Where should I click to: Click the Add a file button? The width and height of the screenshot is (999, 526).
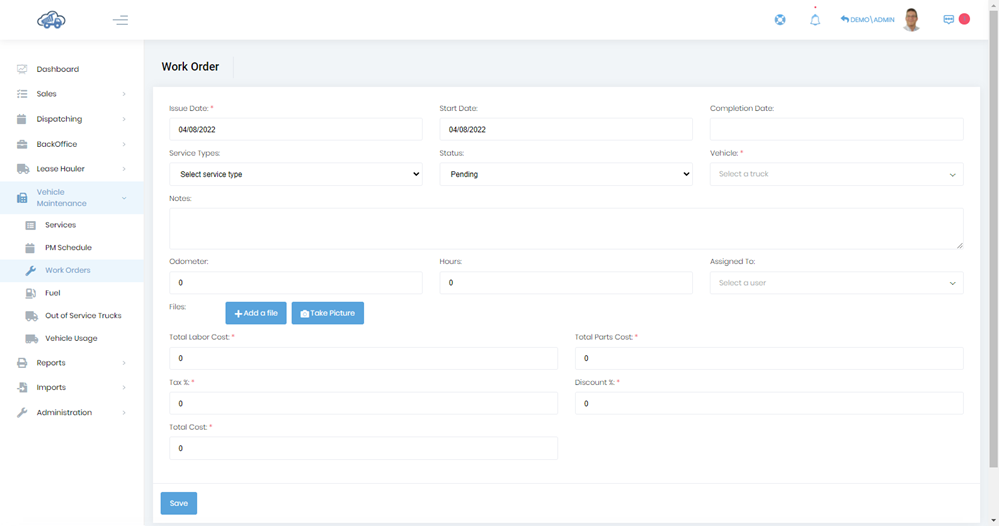tap(256, 313)
